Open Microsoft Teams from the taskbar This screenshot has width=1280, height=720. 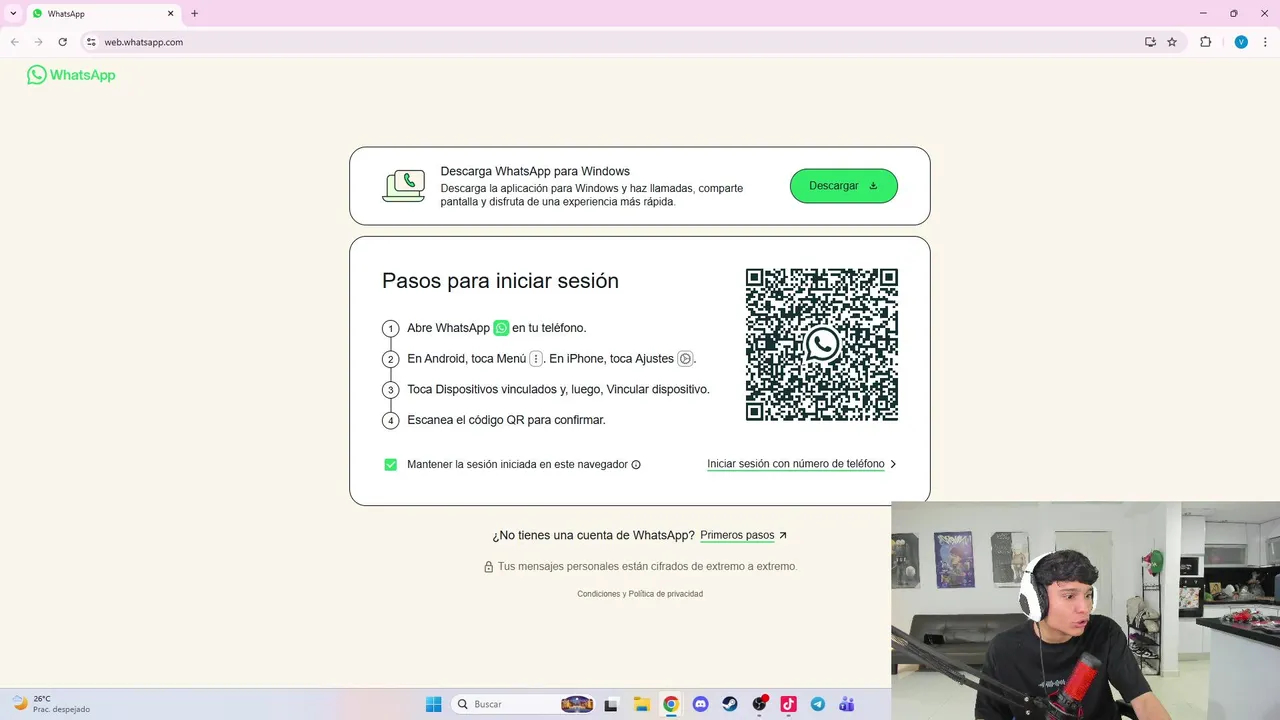pyautogui.click(x=847, y=704)
